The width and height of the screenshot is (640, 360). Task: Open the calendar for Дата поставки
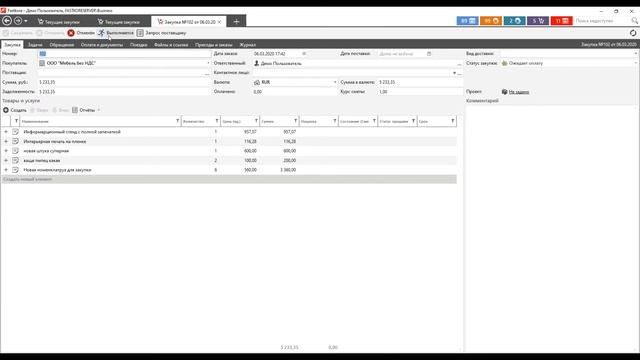(x=429, y=54)
